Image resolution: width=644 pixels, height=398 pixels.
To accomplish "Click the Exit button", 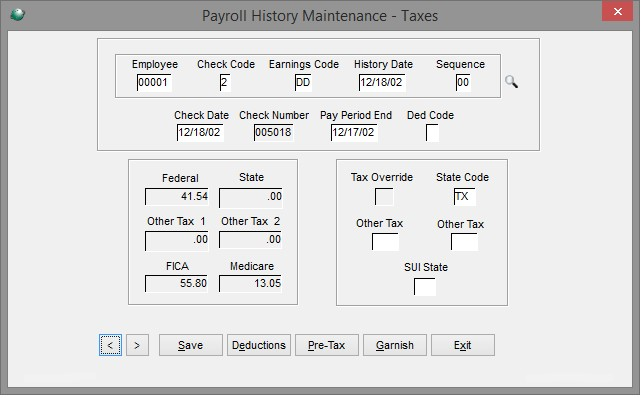I will point(462,345).
